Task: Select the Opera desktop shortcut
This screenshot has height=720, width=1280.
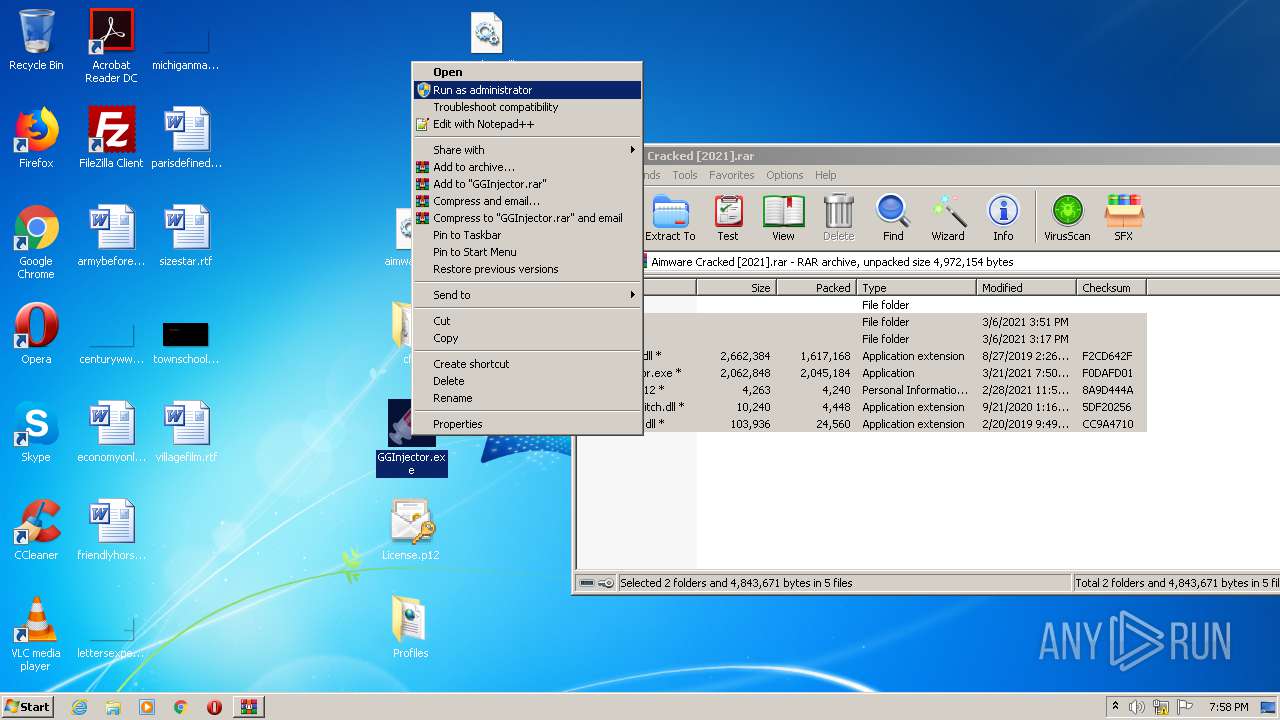Action: (36, 334)
